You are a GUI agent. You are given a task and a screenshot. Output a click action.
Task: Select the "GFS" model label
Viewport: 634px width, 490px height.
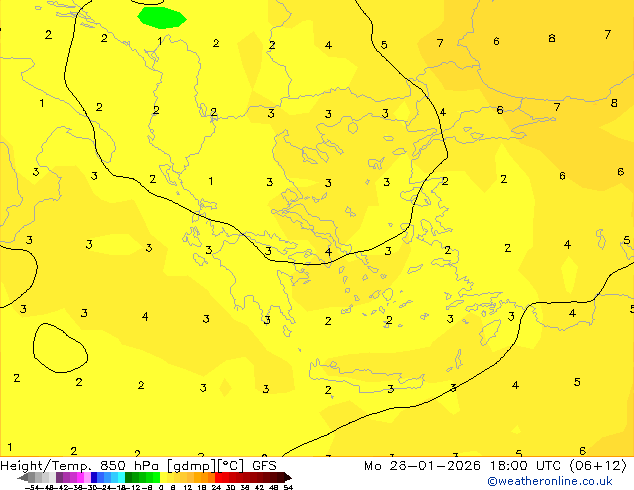(x=264, y=466)
